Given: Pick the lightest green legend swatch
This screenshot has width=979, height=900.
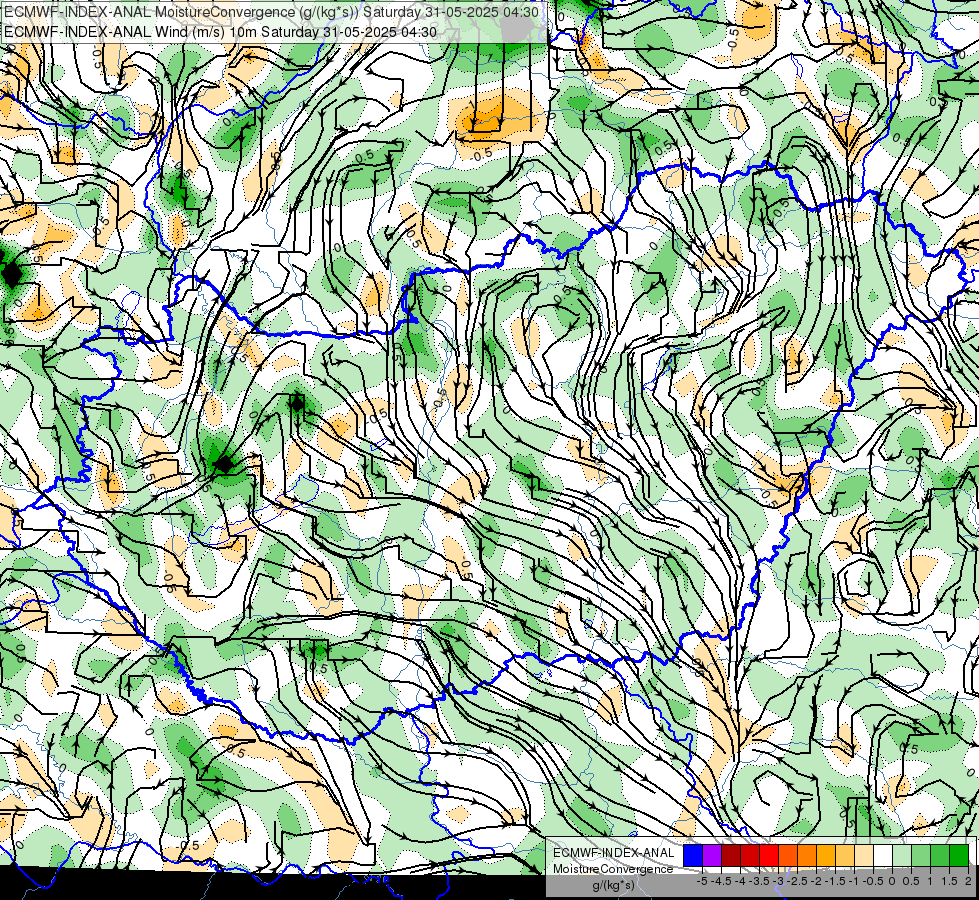Looking at the screenshot, I should (x=902, y=855).
